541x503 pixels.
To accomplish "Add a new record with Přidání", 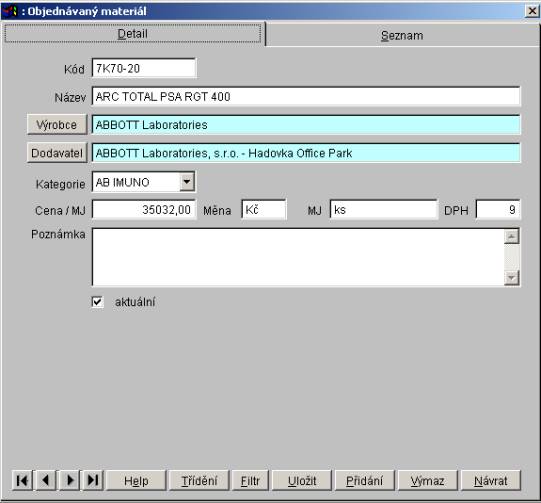I will click(365, 480).
